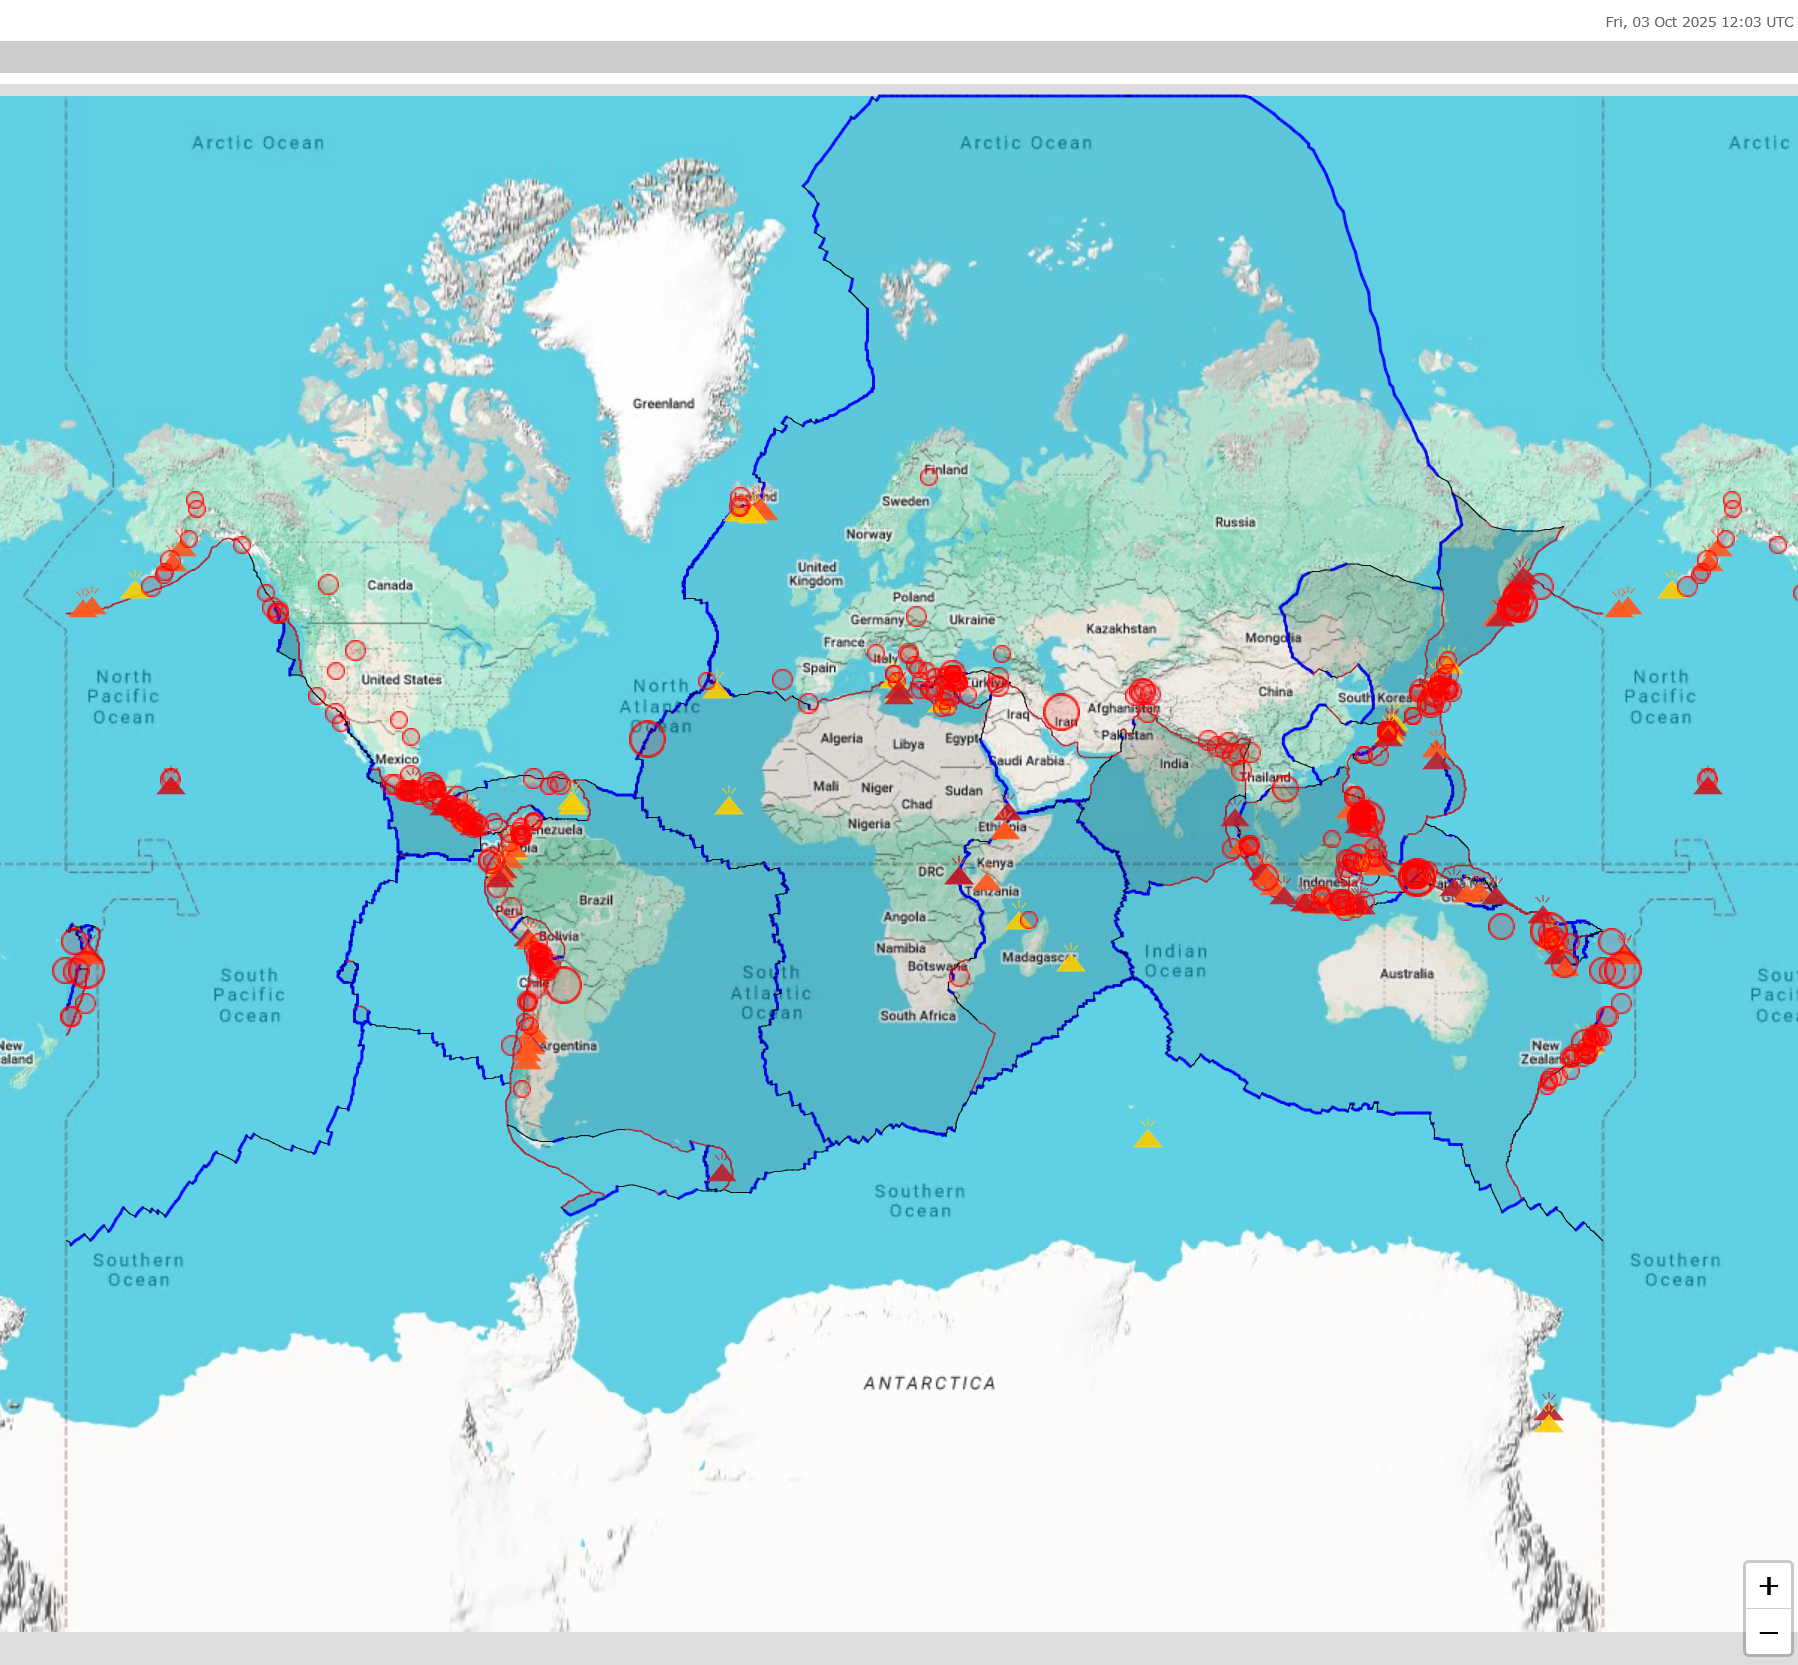Select the yellow volcano north of Venezuela
Screen dimensions: 1798x1665
572,802
